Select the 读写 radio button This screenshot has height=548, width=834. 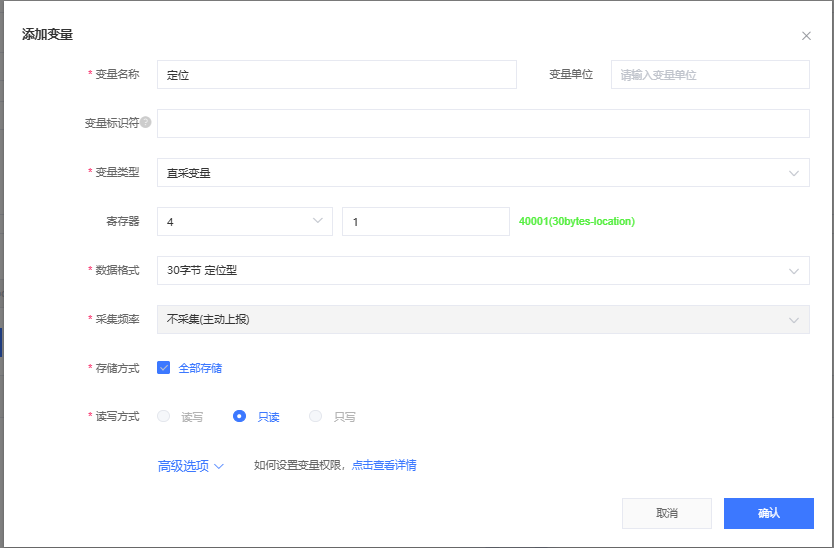click(x=164, y=417)
